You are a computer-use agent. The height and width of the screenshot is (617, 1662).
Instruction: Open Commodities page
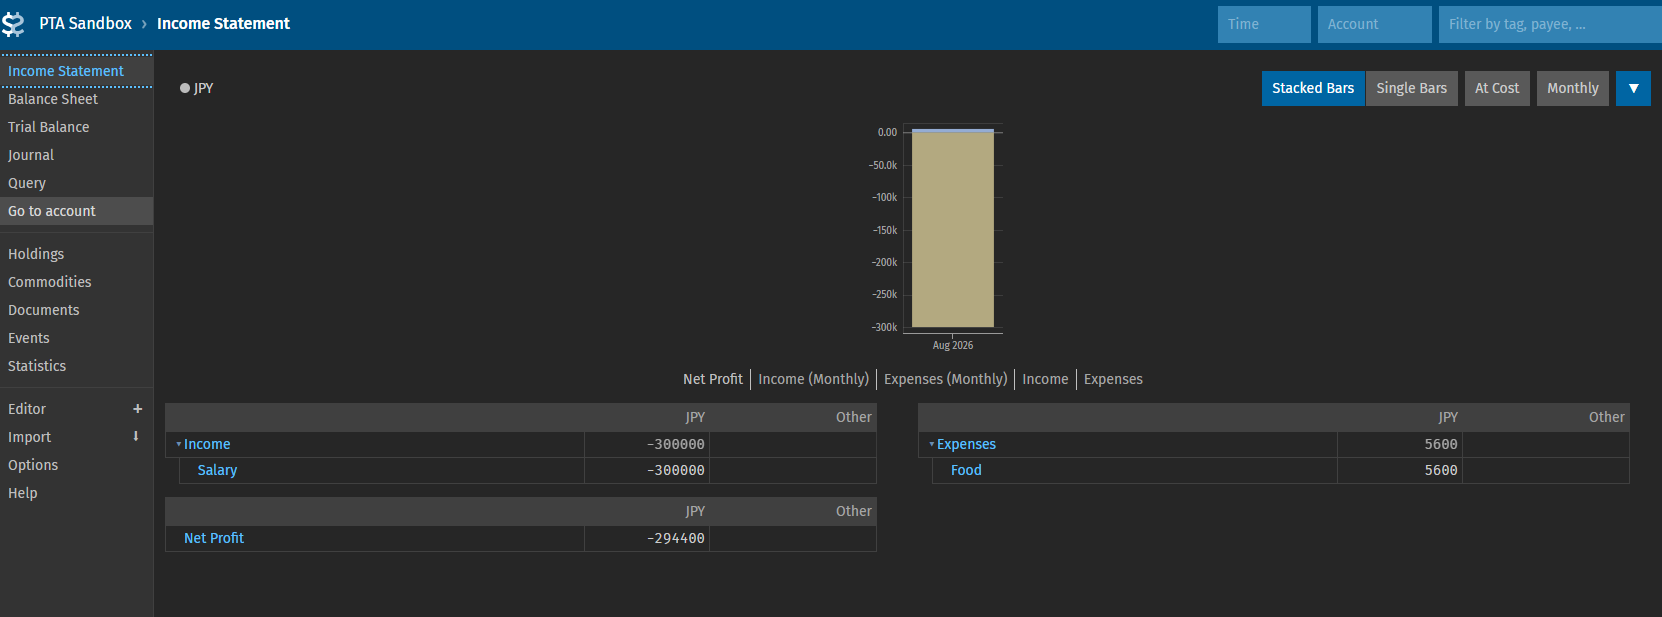pos(76,282)
